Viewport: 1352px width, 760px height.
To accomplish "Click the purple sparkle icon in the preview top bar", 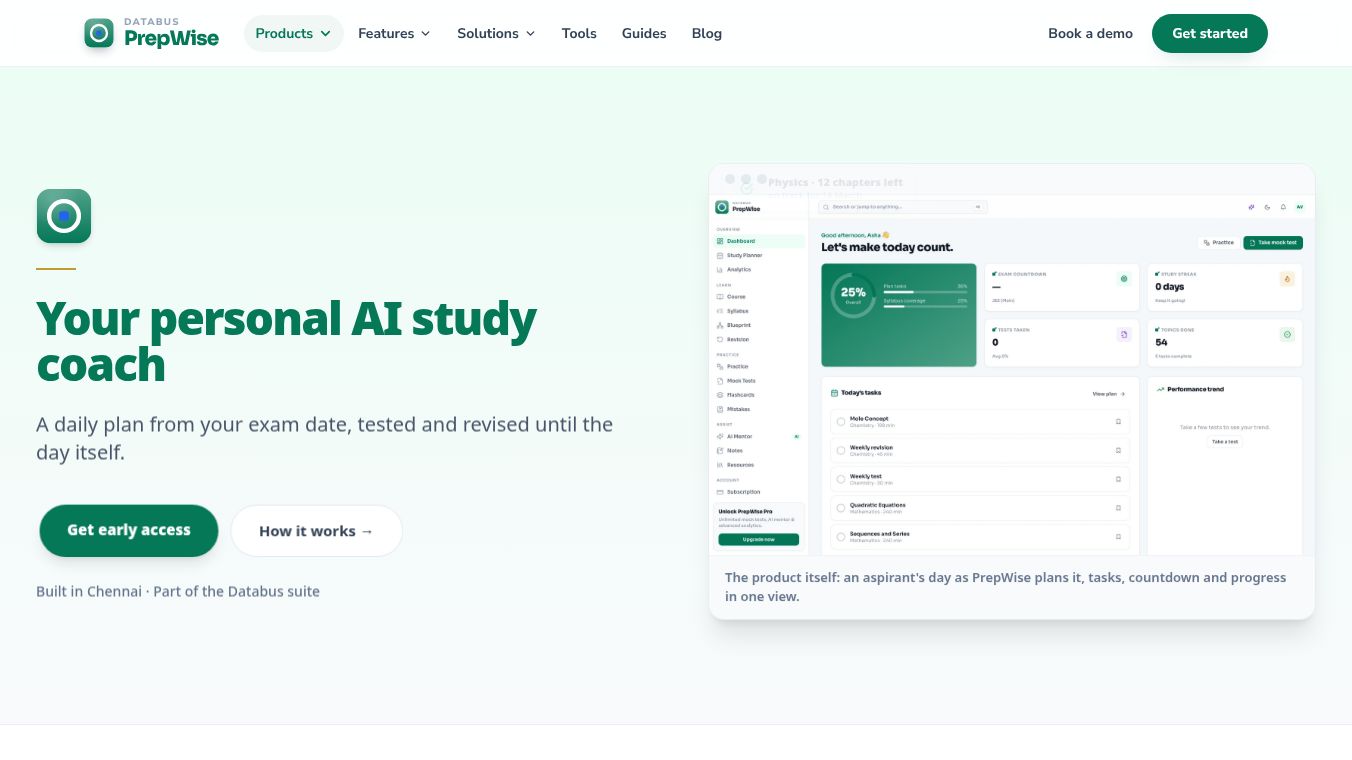I will coord(1251,207).
